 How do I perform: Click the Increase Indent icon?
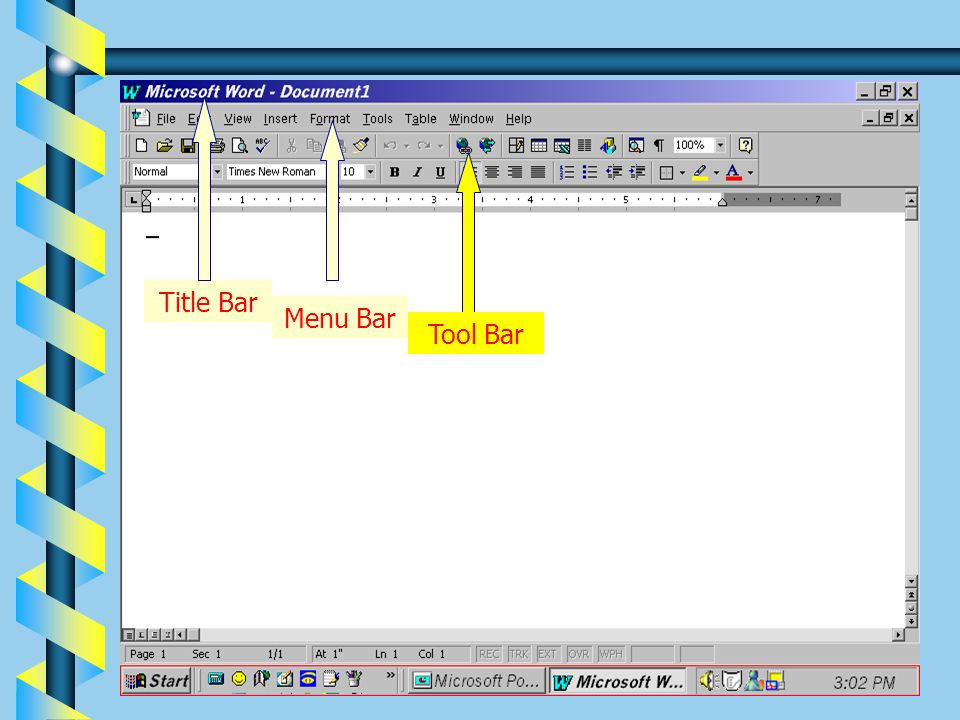637,172
